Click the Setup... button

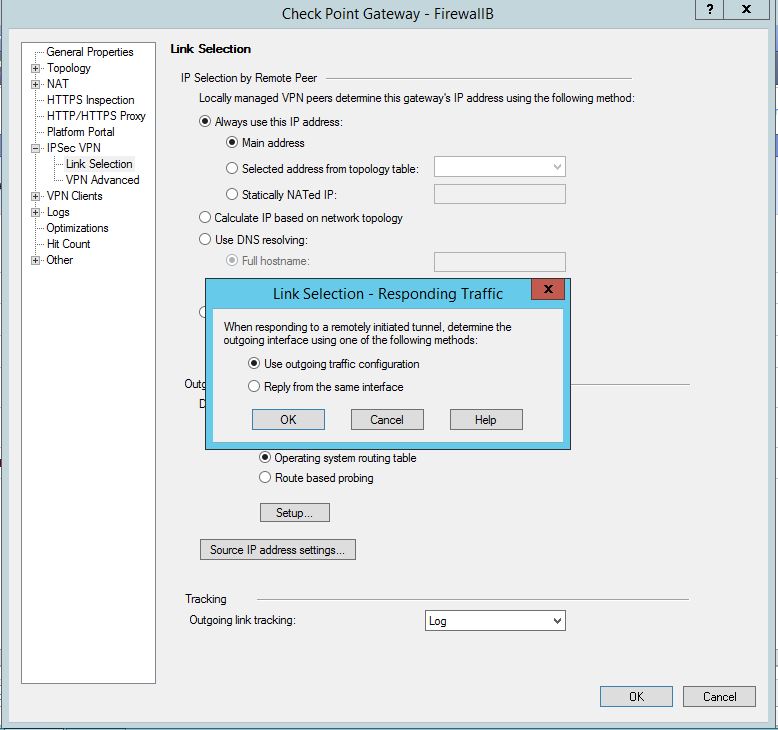pyautogui.click(x=295, y=513)
